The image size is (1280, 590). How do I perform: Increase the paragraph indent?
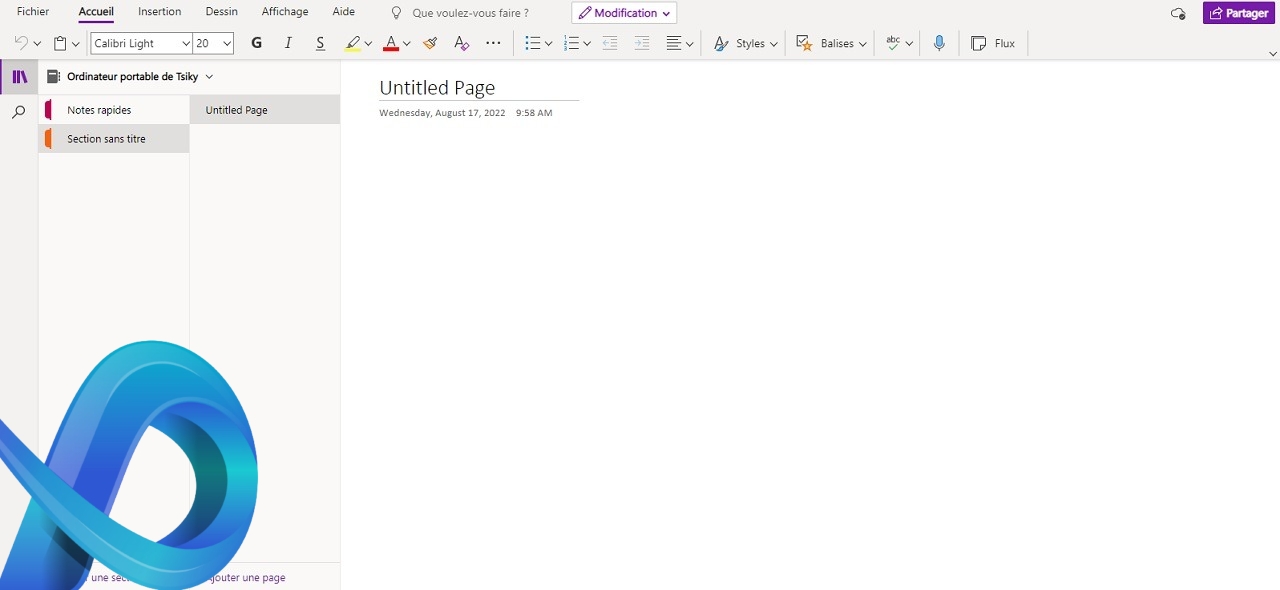point(642,43)
